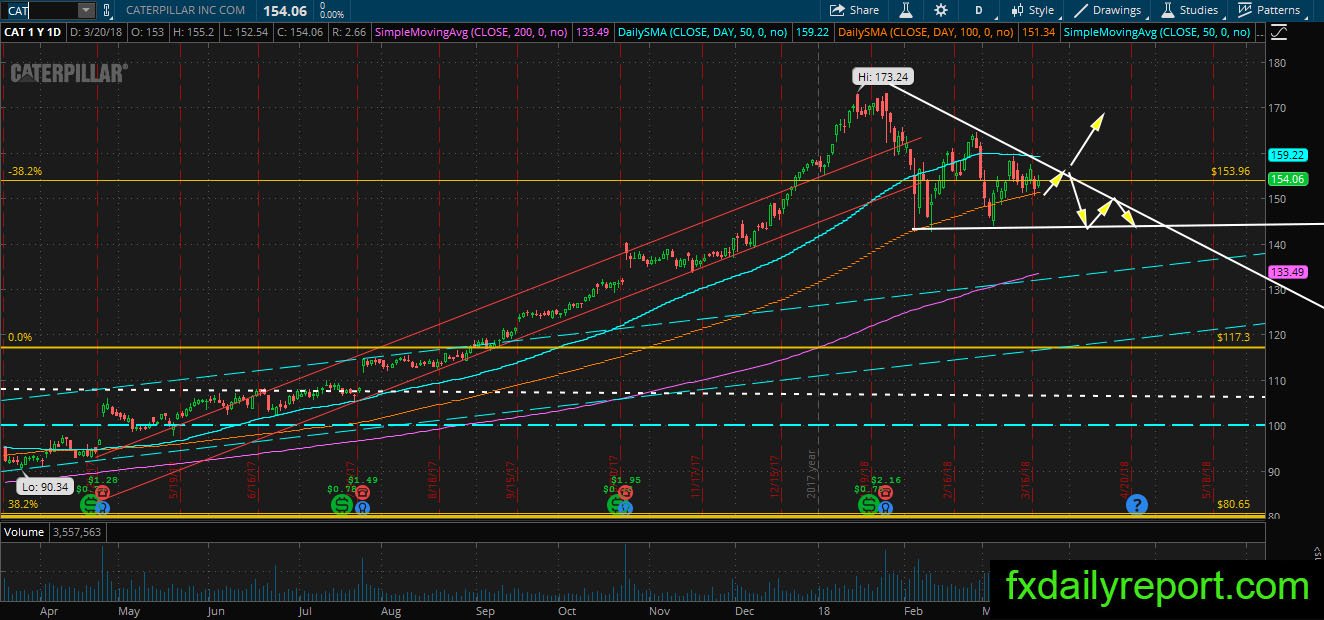This screenshot has height=620, width=1324.
Task: Click the Volume panel label
Action: coord(24,532)
